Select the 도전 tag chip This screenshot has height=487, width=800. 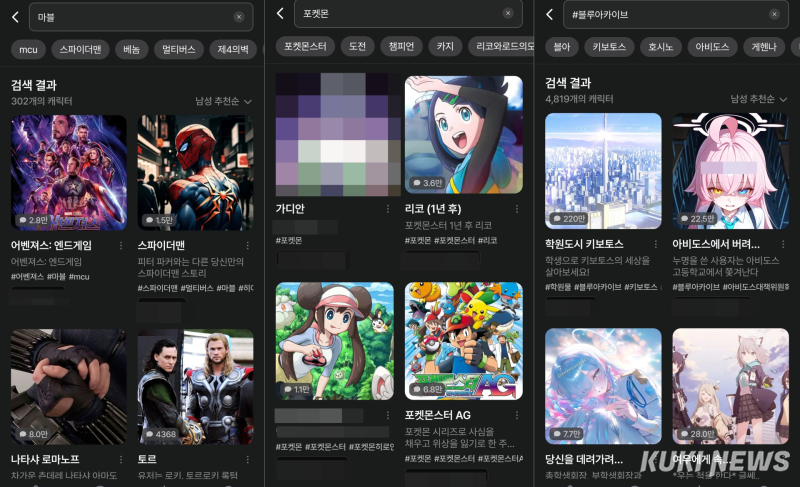(x=357, y=46)
